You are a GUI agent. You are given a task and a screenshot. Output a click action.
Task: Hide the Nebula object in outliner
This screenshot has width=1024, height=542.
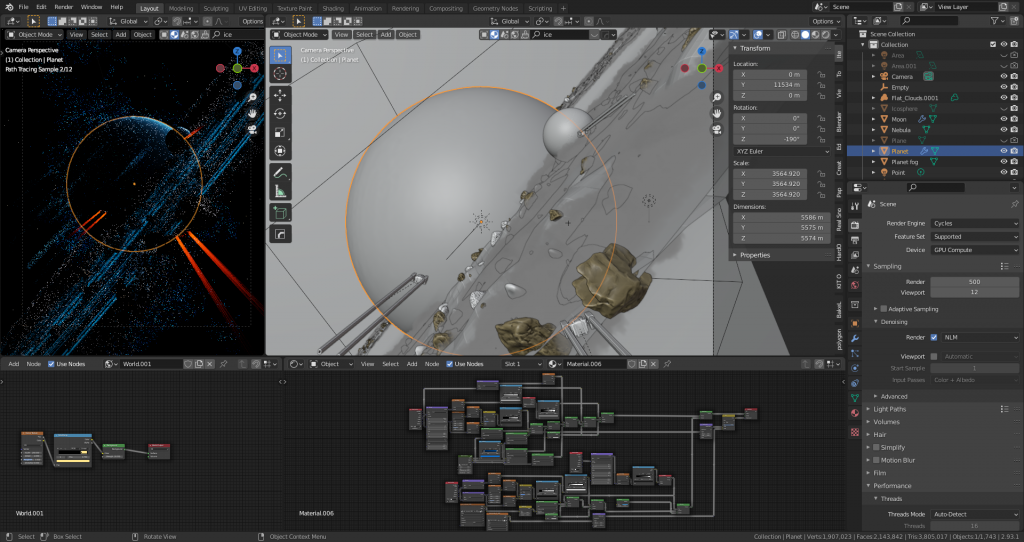click(x=1004, y=130)
